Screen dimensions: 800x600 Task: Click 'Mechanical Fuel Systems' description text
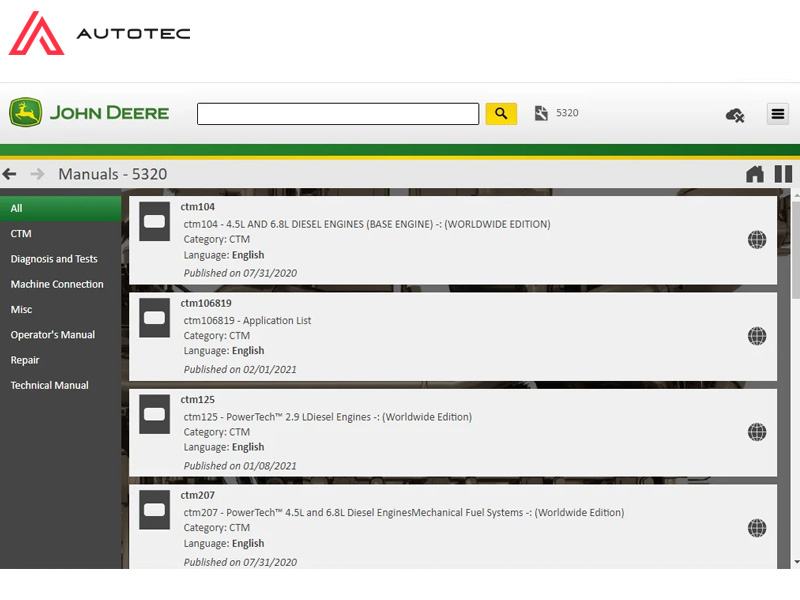pos(467,512)
